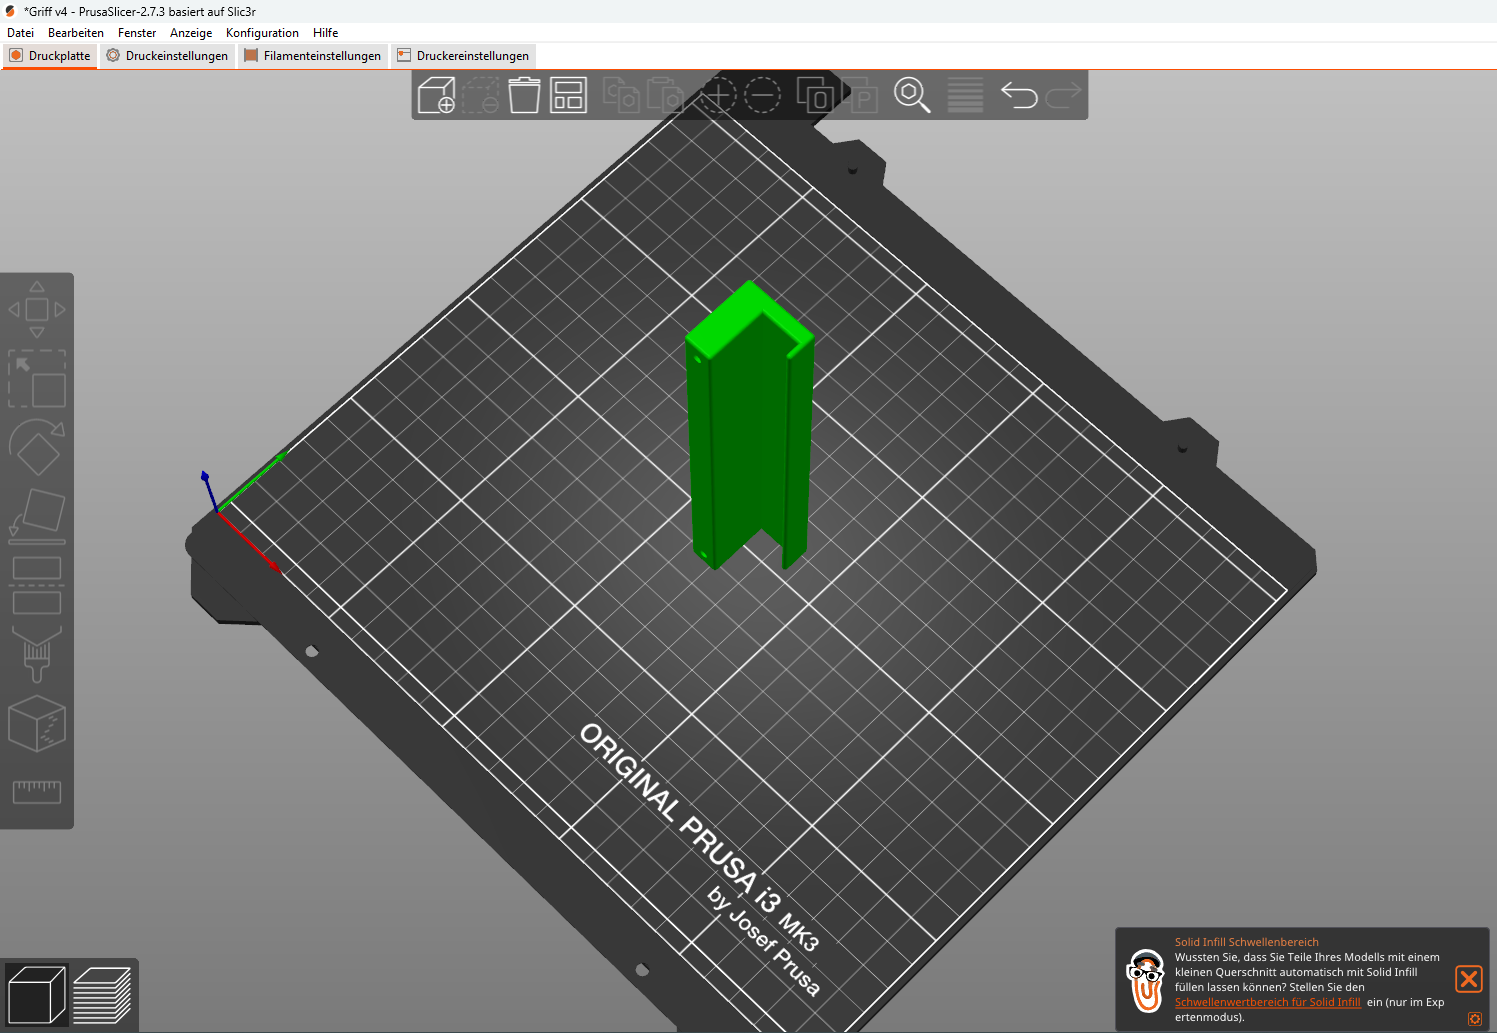The width and height of the screenshot is (1497, 1033).
Task: Remove an instance with the minus circle icon
Action: coord(762,95)
